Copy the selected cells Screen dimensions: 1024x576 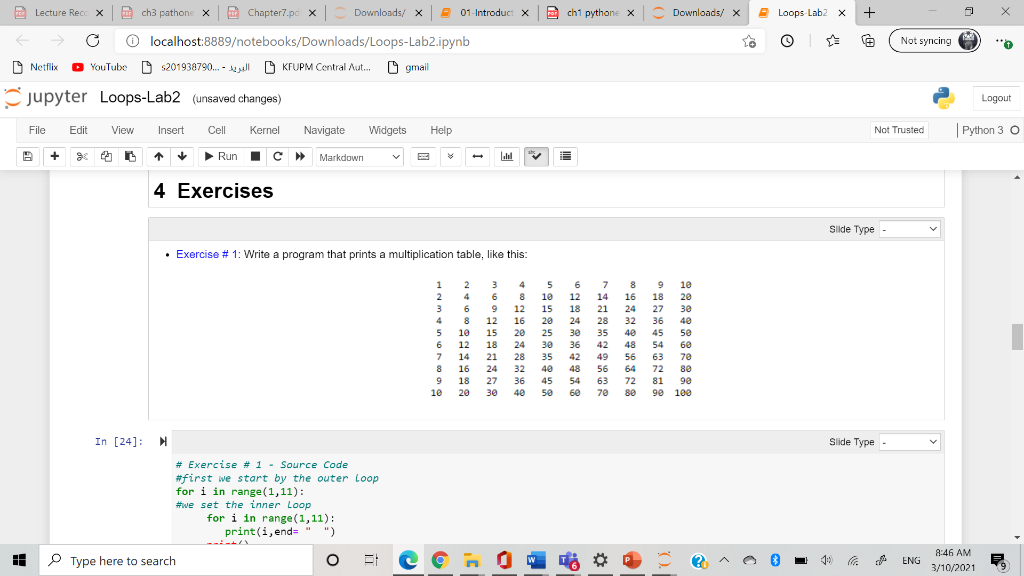(x=108, y=157)
